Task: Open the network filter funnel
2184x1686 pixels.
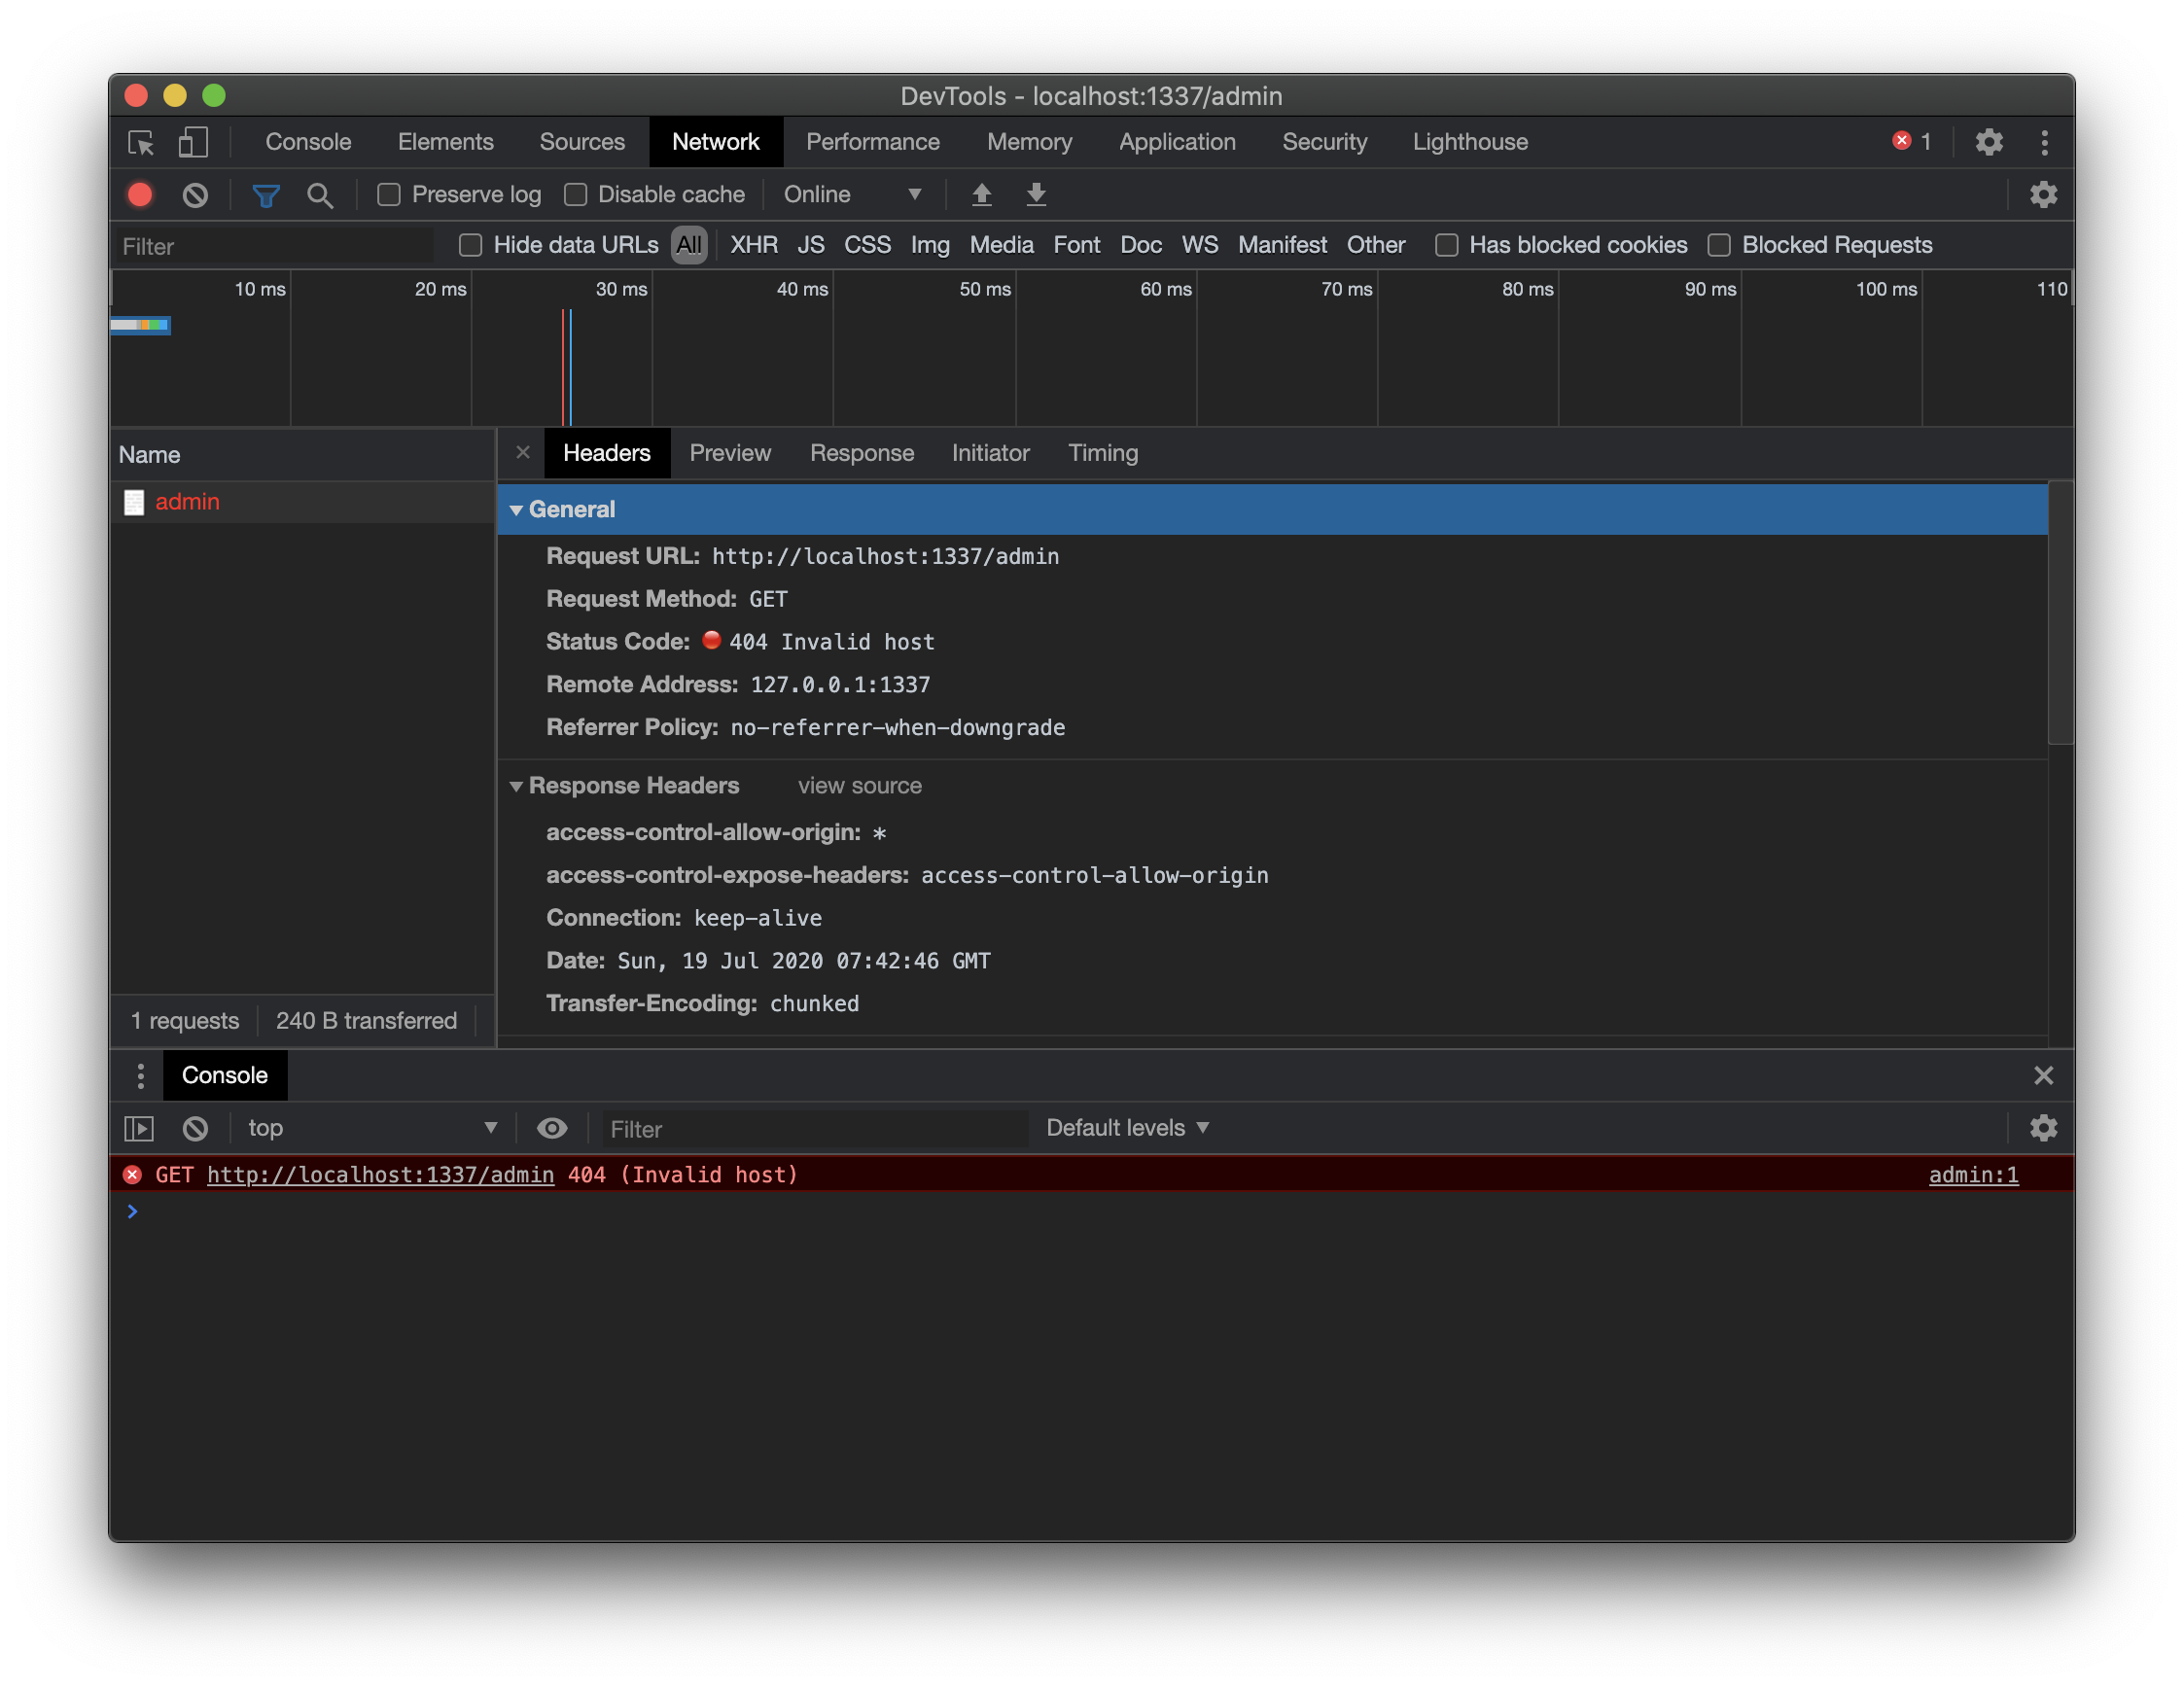Action: coord(266,195)
